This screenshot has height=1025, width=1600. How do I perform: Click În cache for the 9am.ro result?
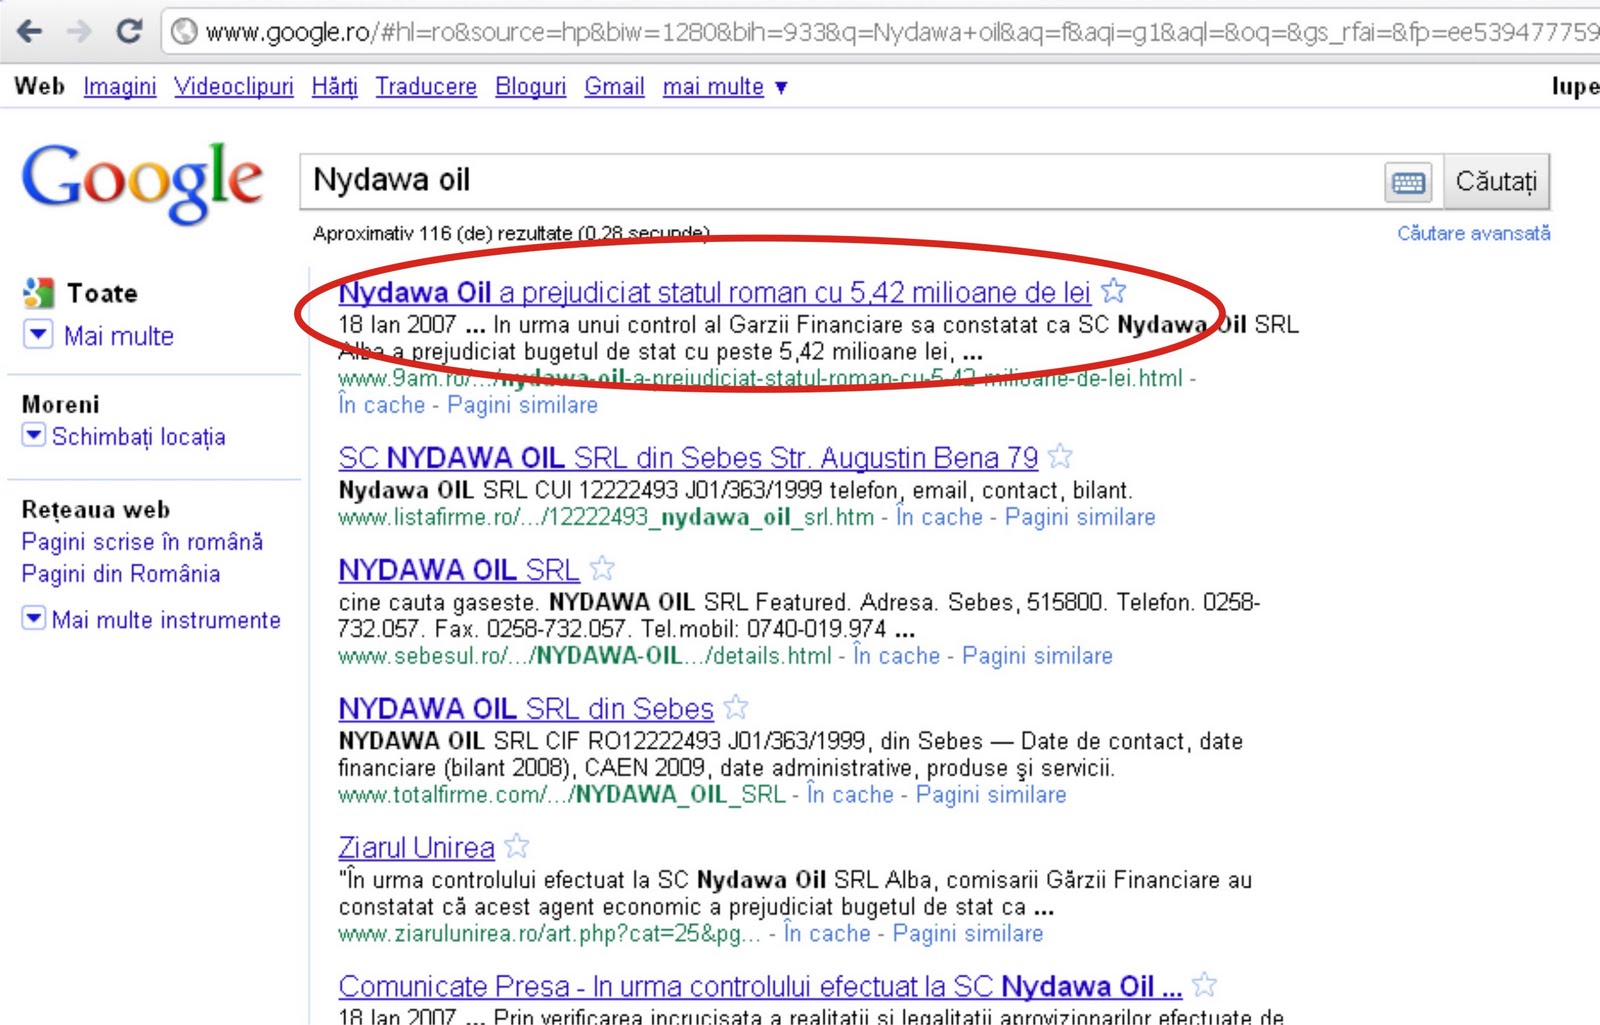(382, 405)
